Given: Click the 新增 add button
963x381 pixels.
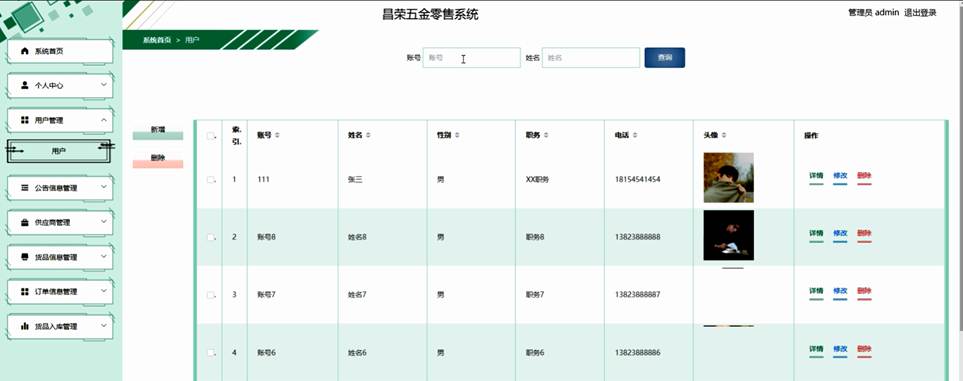Looking at the screenshot, I should pyautogui.click(x=158, y=133).
